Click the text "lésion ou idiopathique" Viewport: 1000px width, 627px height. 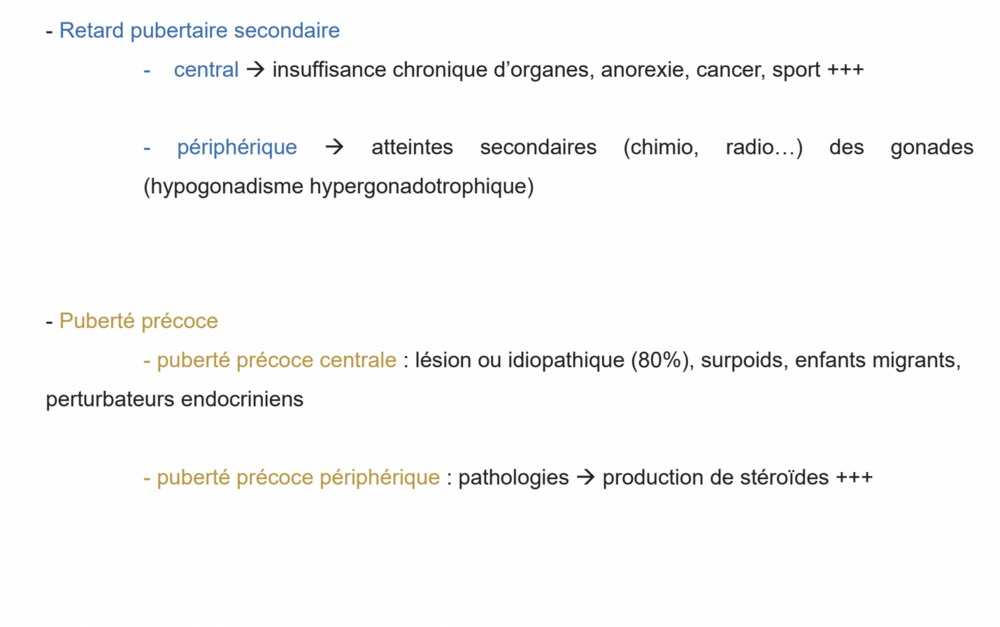coord(519,360)
